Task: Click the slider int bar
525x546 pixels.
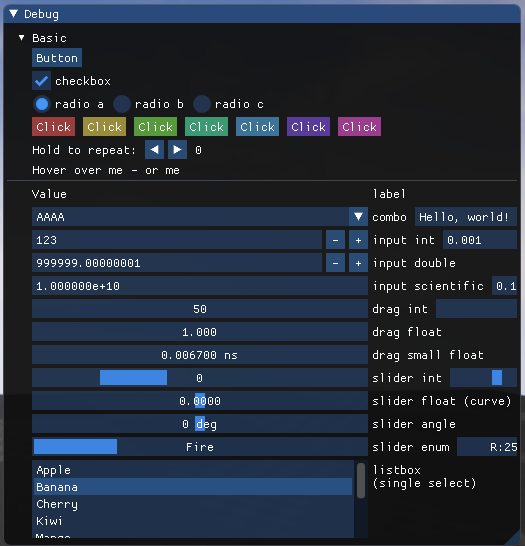Action: [x=200, y=378]
